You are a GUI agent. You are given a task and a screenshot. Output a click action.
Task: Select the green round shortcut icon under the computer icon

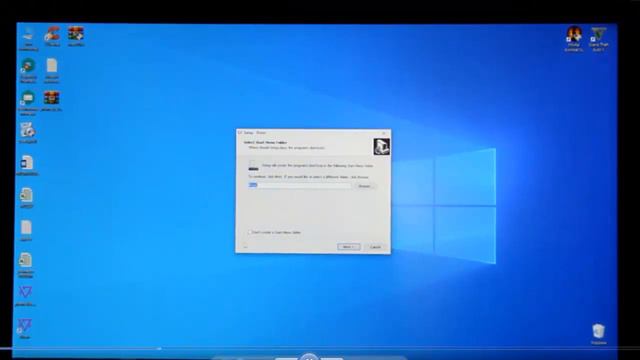(28, 71)
